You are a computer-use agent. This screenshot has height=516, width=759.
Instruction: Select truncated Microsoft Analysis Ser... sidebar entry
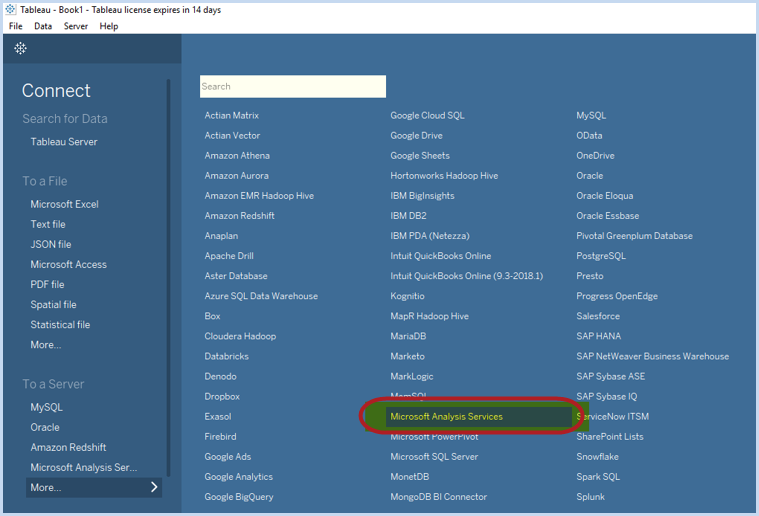point(84,468)
